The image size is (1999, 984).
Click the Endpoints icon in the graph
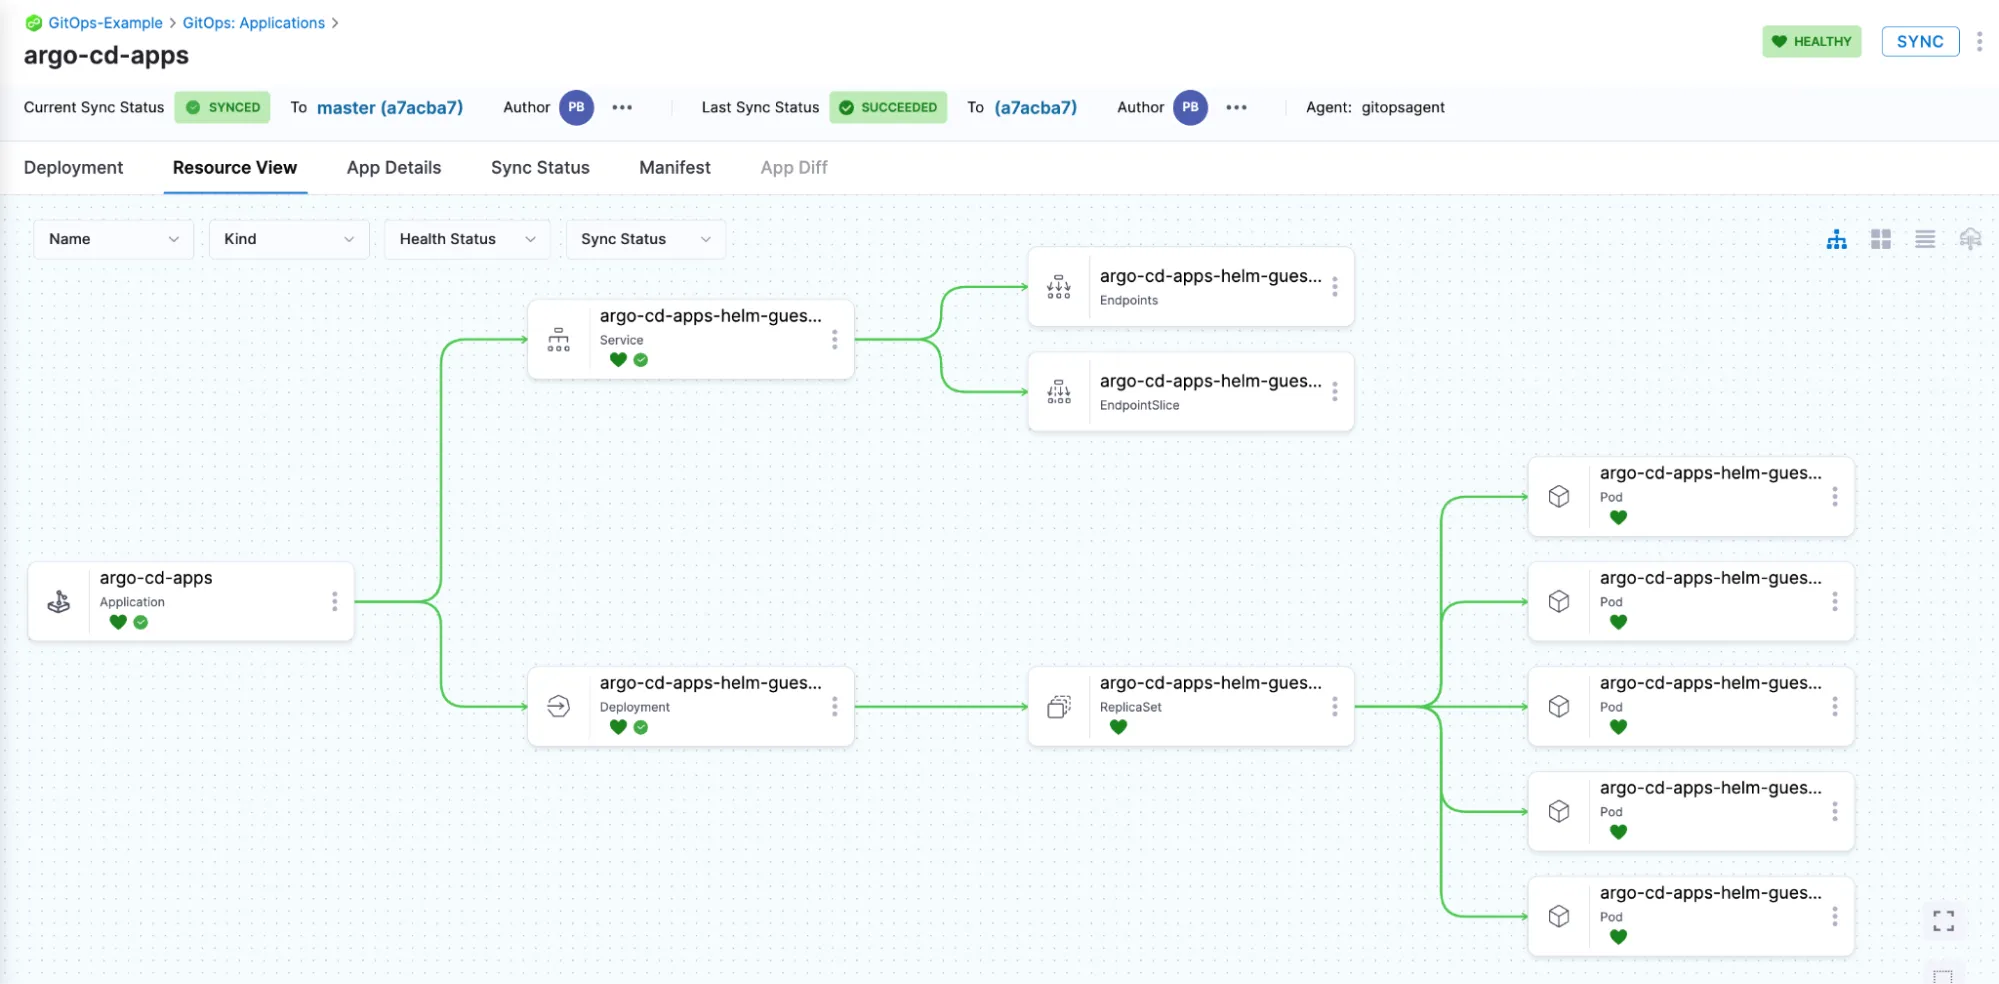1059,287
